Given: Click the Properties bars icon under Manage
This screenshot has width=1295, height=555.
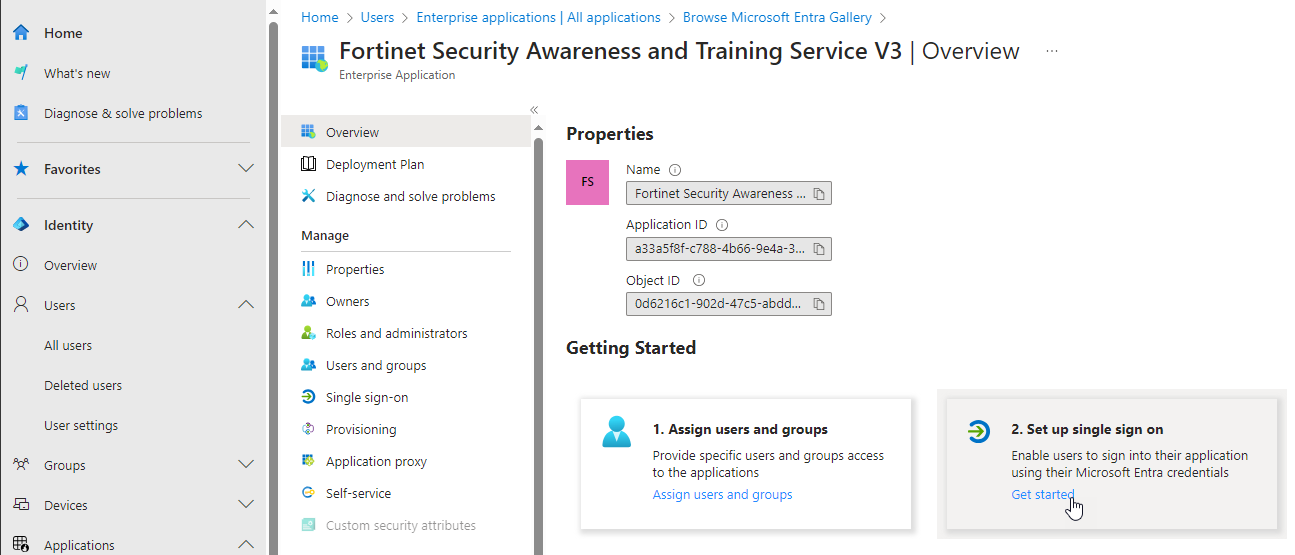Looking at the screenshot, I should point(308,269).
